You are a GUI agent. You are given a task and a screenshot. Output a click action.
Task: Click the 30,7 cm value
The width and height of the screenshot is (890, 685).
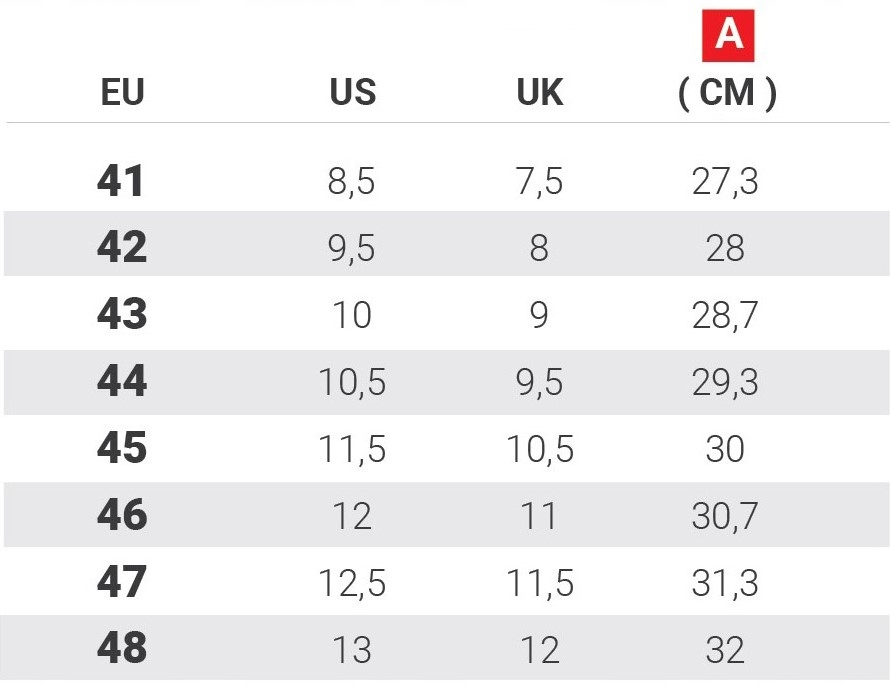tap(725, 516)
